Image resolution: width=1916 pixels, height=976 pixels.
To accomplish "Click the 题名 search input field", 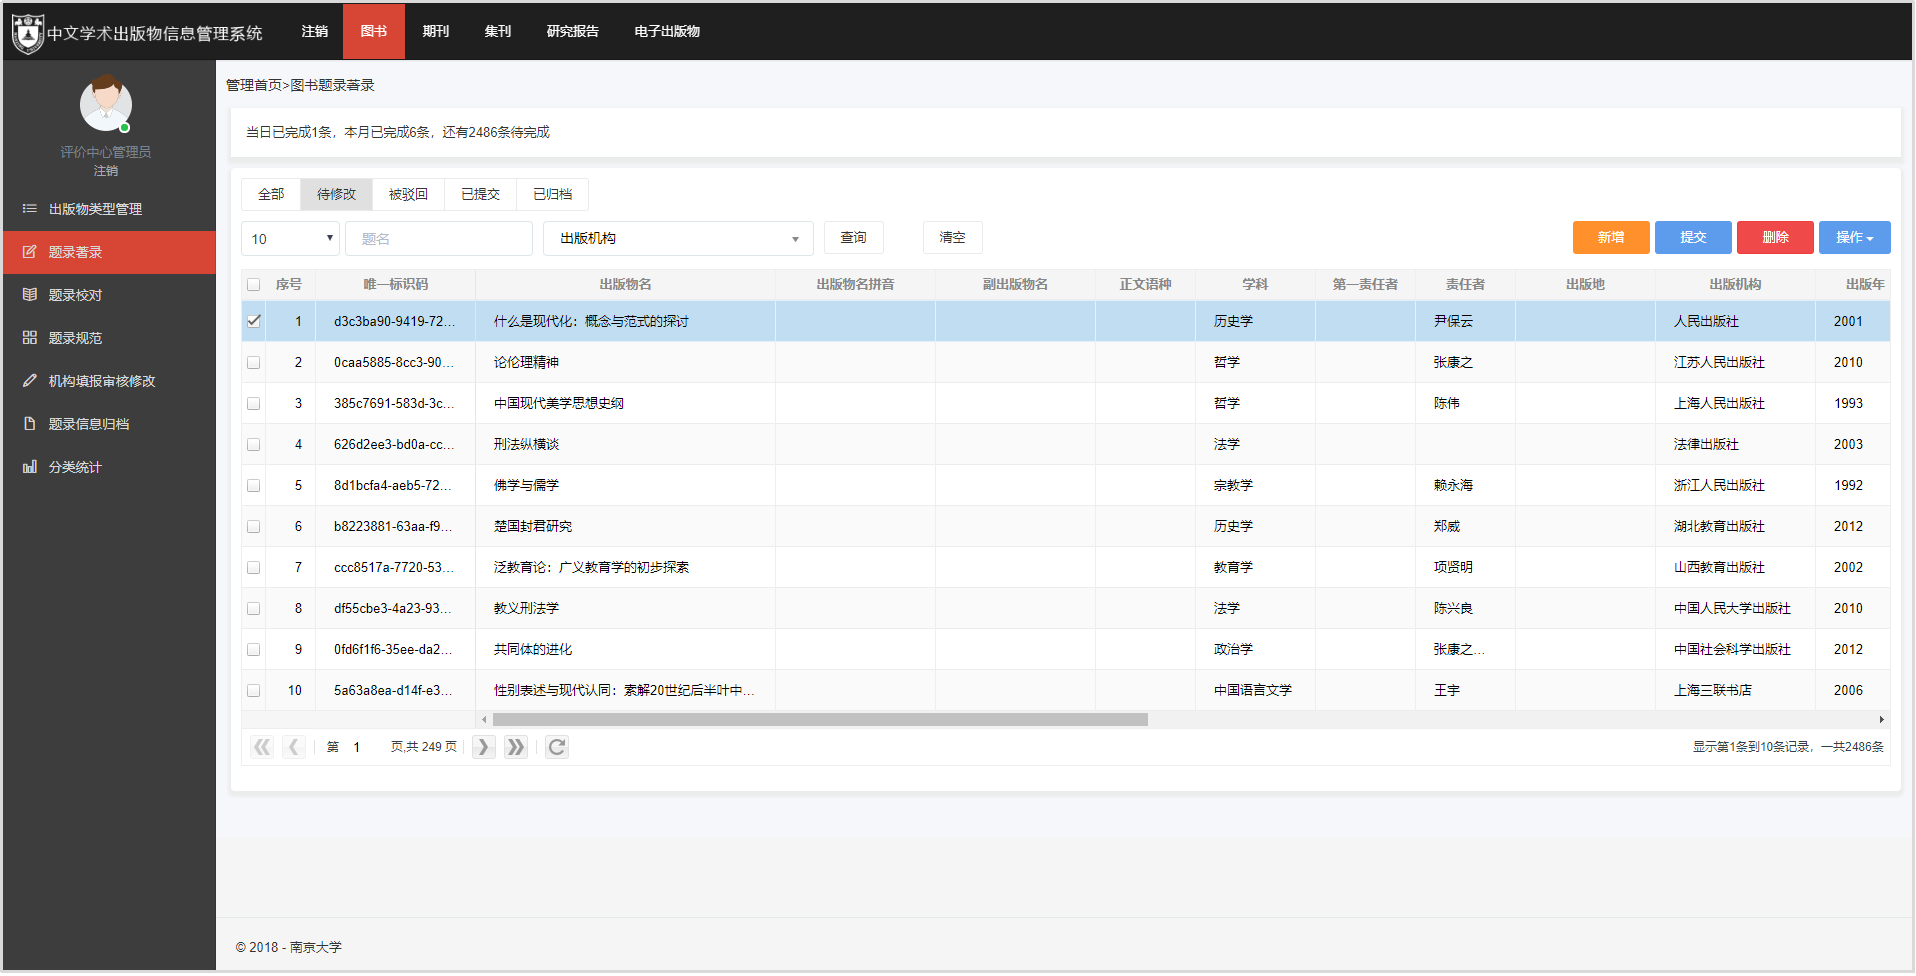I will coord(438,239).
